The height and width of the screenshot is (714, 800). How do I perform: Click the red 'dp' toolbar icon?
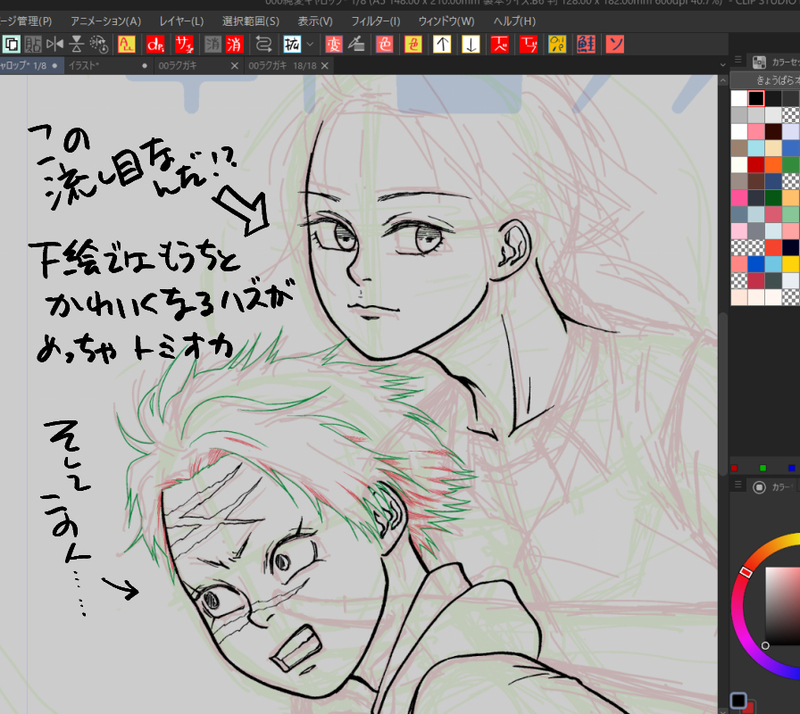(155, 44)
